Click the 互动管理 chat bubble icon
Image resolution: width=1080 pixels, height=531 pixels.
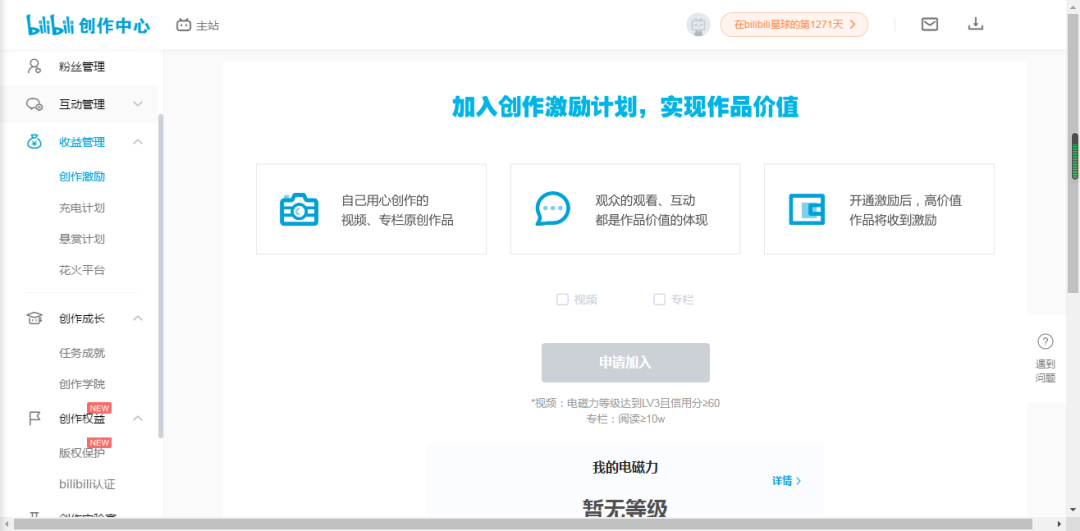(x=34, y=105)
